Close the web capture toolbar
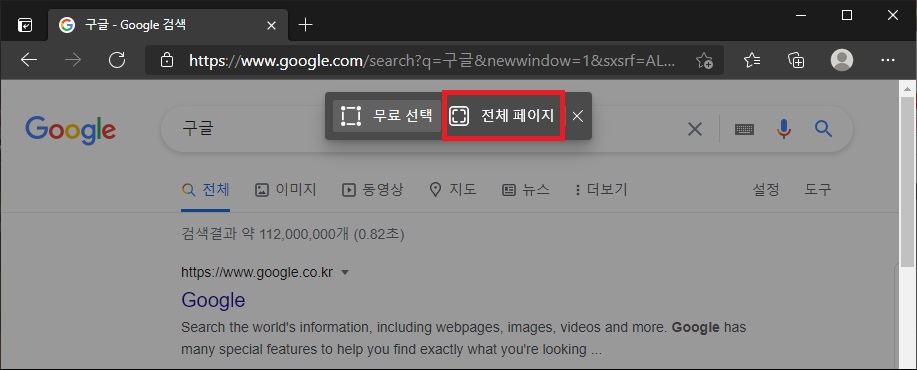The height and width of the screenshot is (370, 917). click(578, 116)
